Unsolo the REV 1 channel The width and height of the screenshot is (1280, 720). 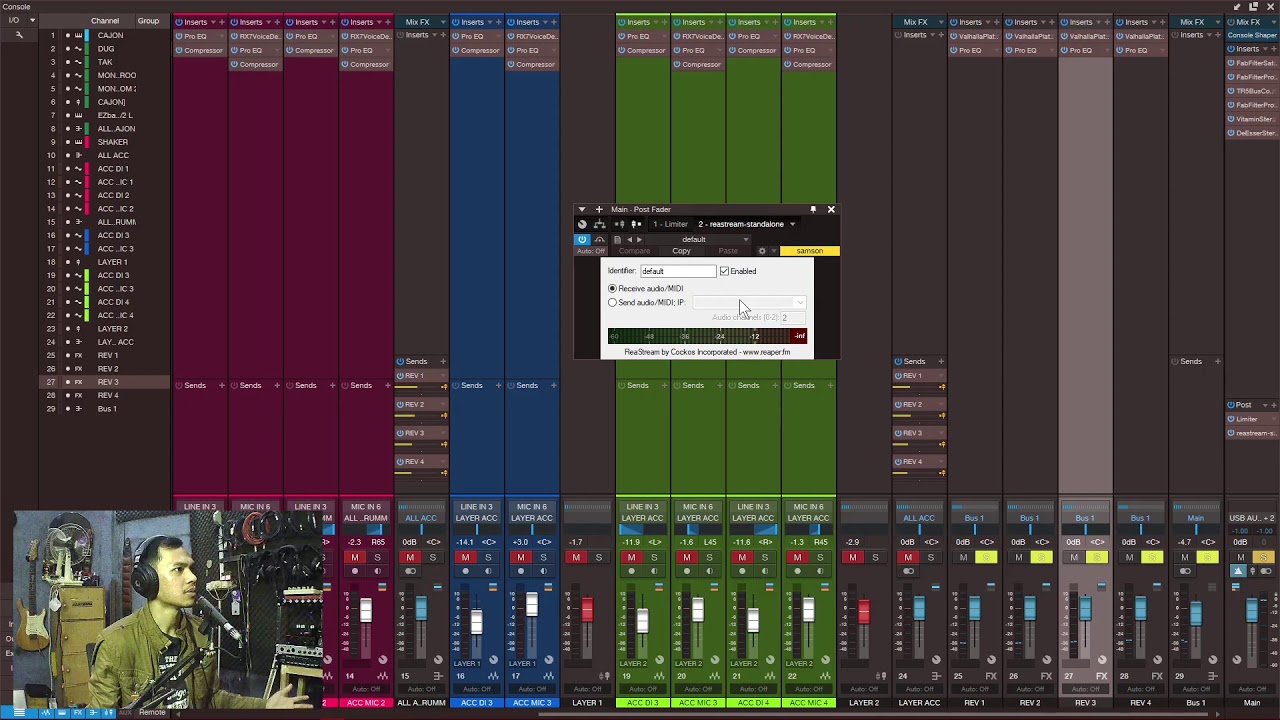(x=986, y=557)
